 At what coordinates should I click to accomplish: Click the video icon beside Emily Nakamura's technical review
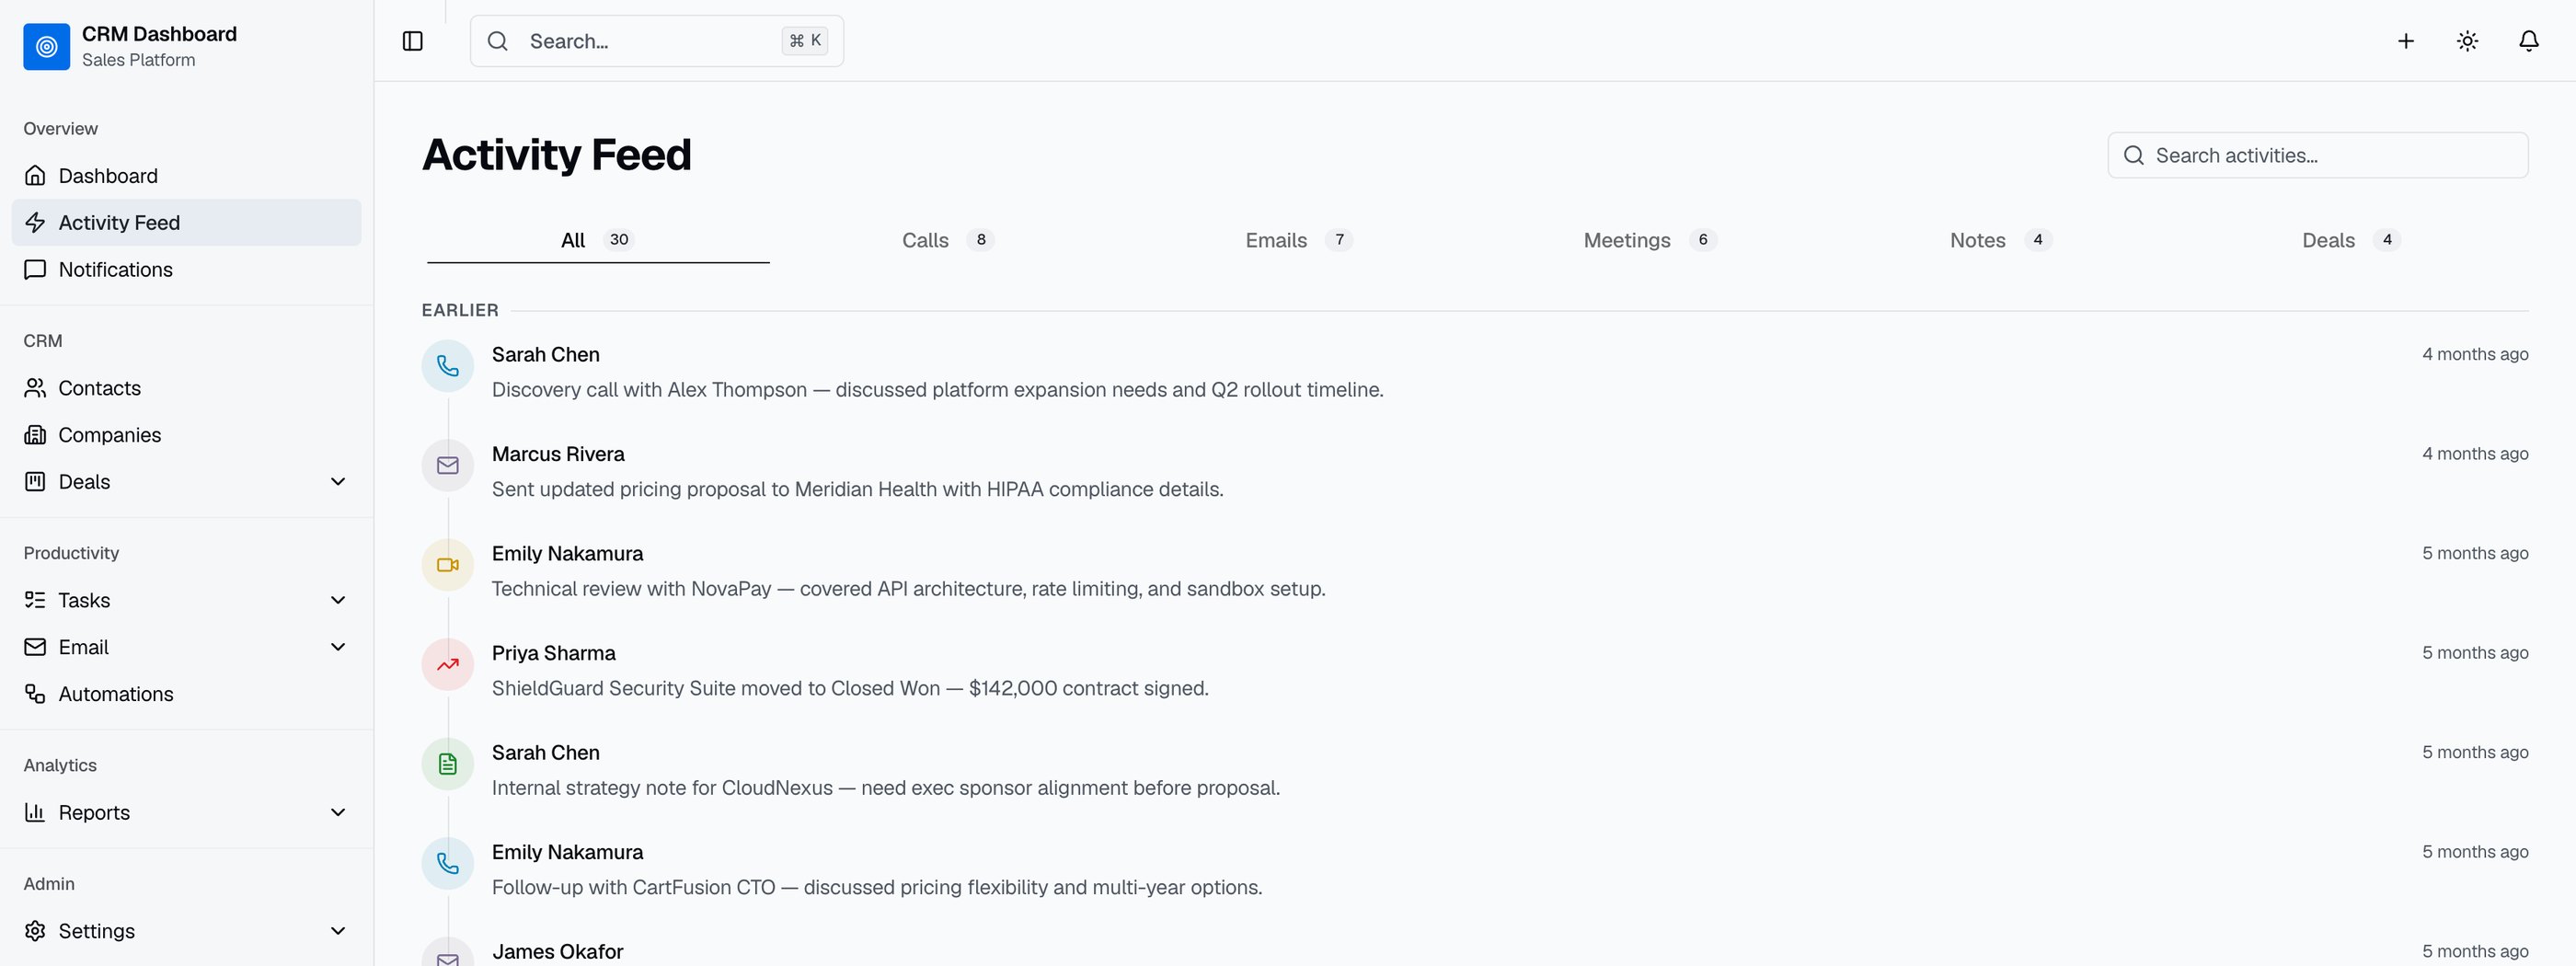(x=448, y=565)
